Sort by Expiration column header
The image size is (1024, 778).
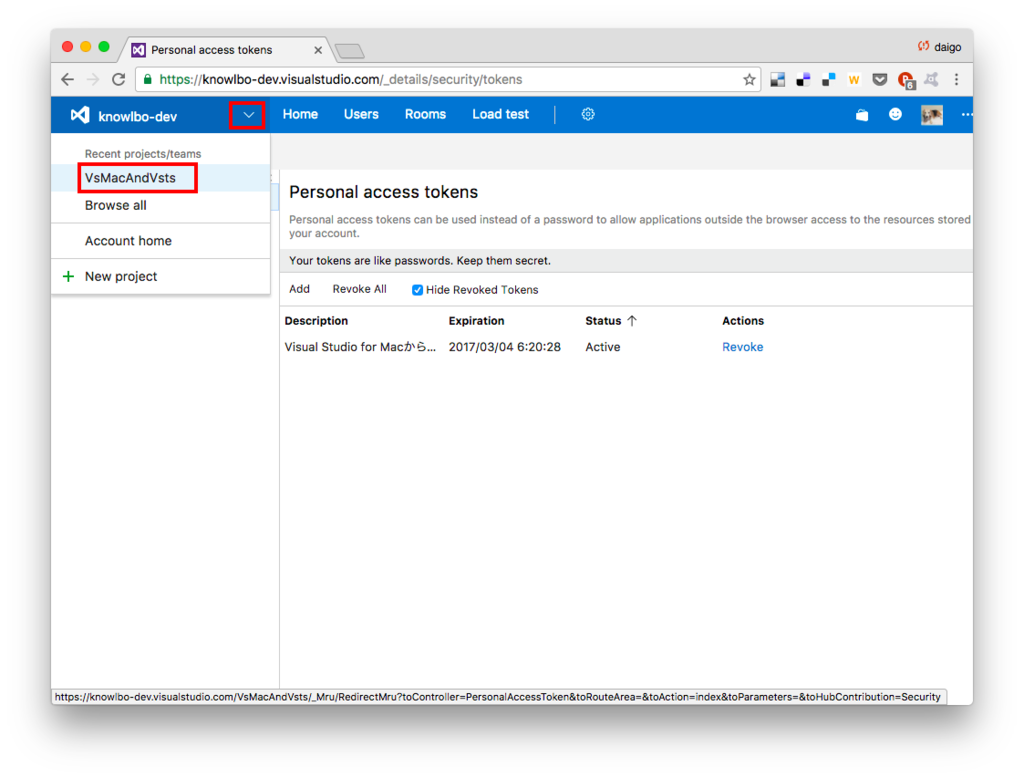pyautogui.click(x=476, y=321)
